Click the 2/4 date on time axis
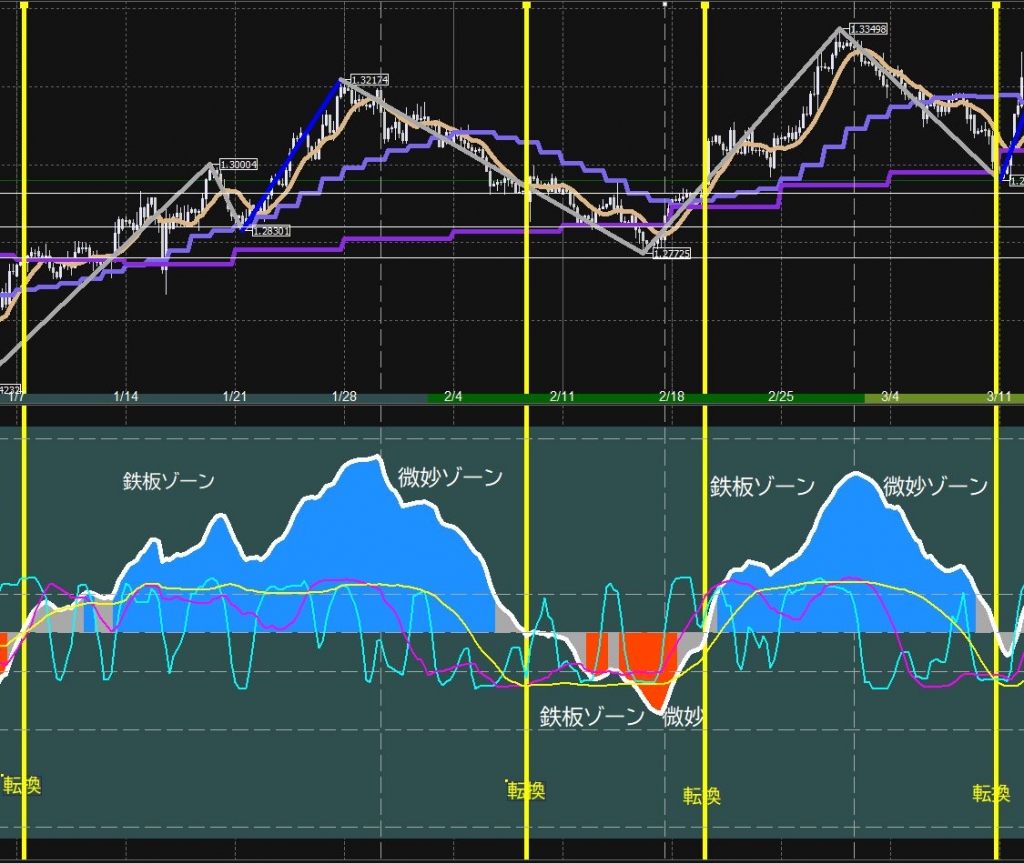Viewport: 1024px width, 864px height. pyautogui.click(x=452, y=397)
